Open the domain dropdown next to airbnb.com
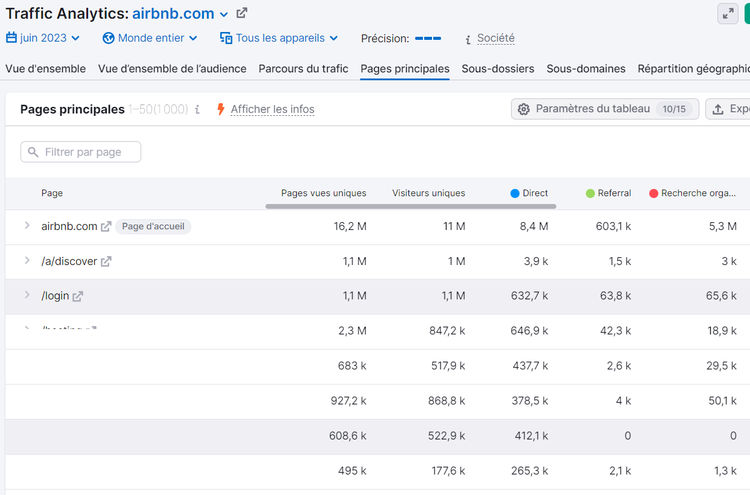750x495 pixels. point(223,14)
